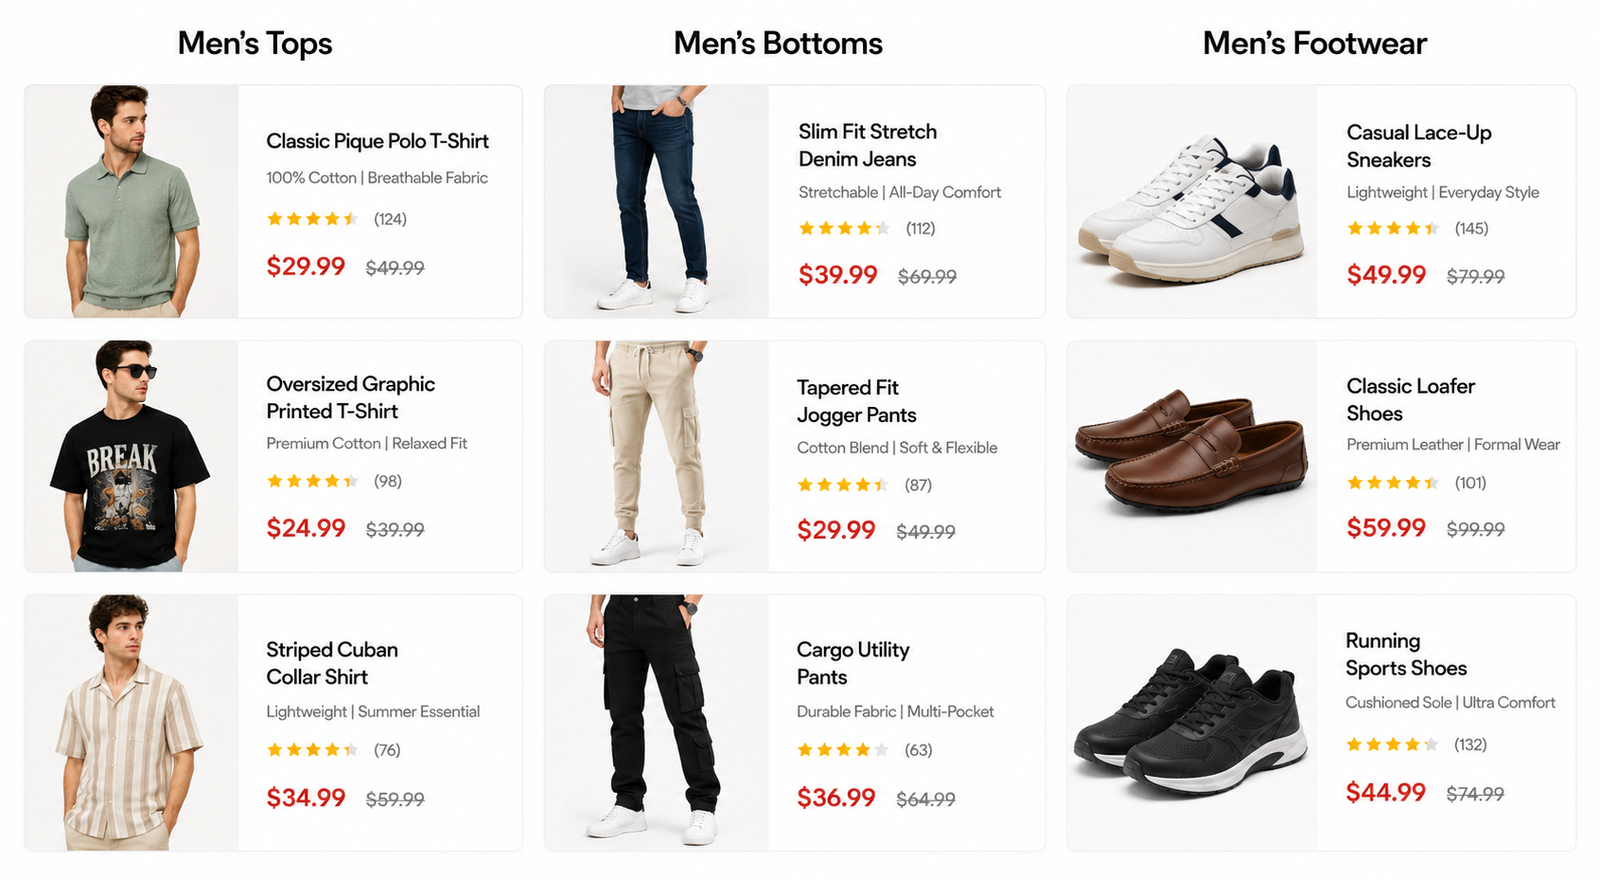Open the Classic Pique Polo T-Shirt image

(132, 201)
